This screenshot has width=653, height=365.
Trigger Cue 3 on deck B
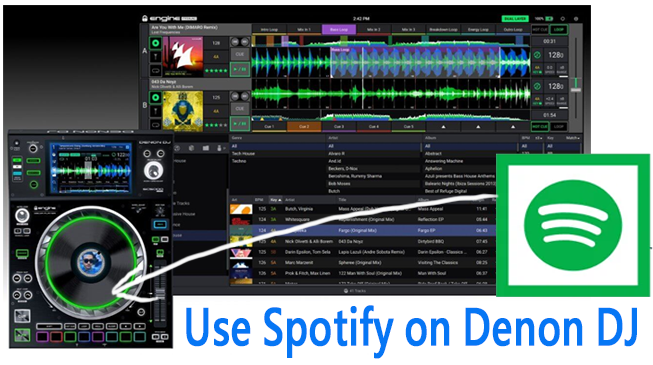pyautogui.click(x=339, y=127)
